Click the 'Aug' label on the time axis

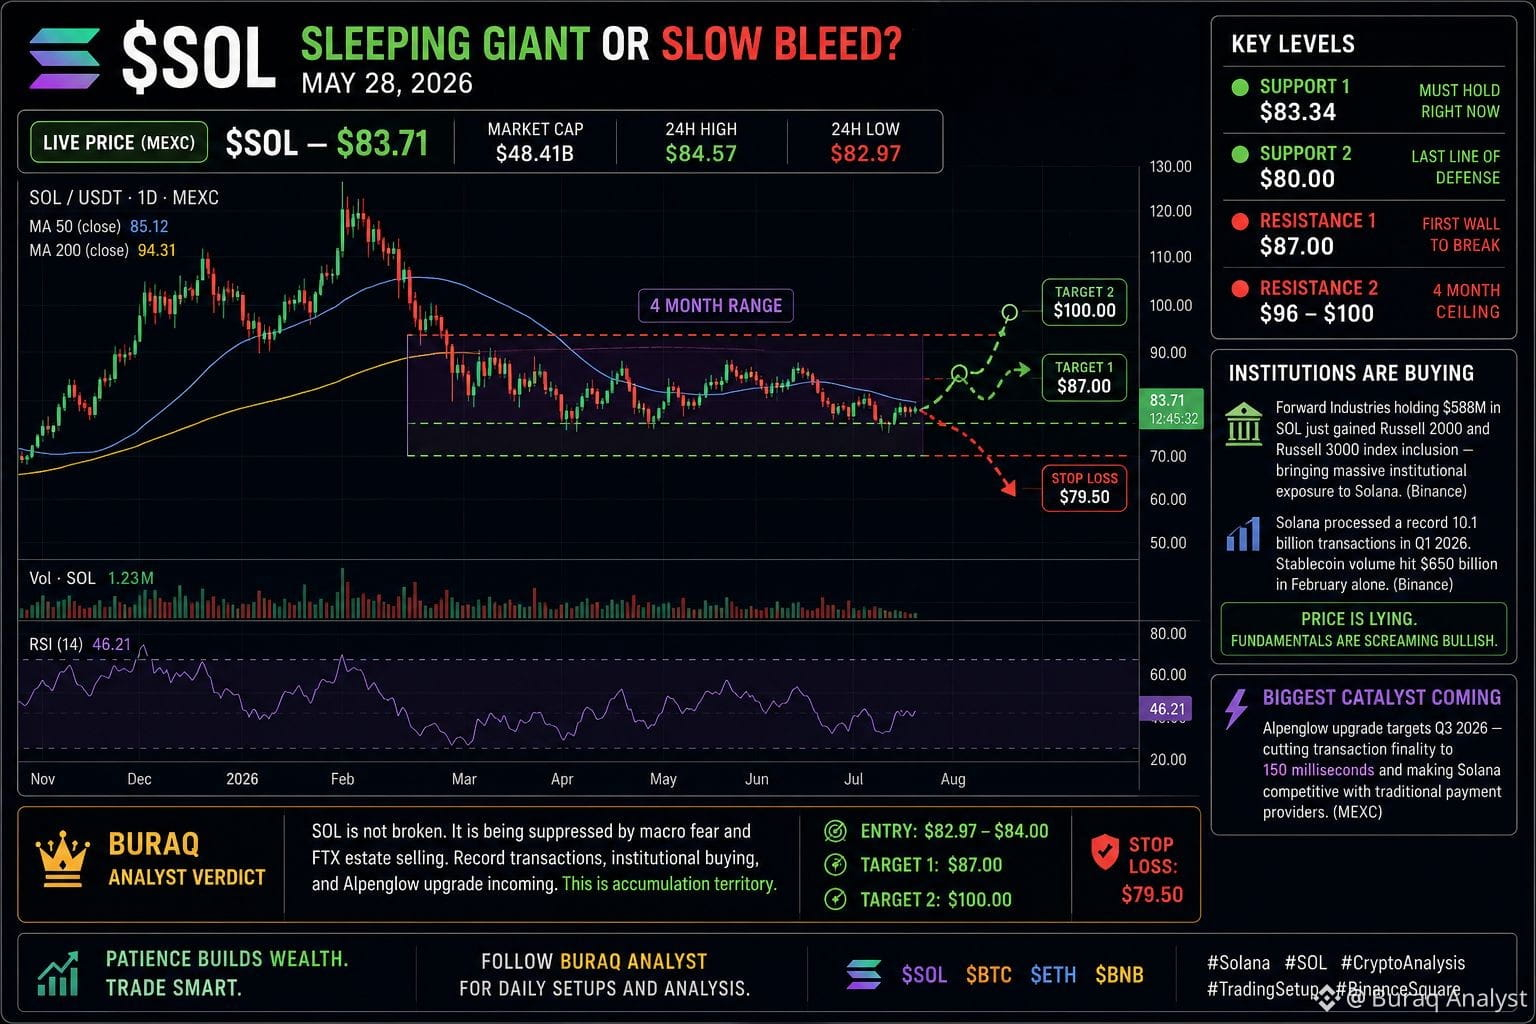(x=953, y=779)
